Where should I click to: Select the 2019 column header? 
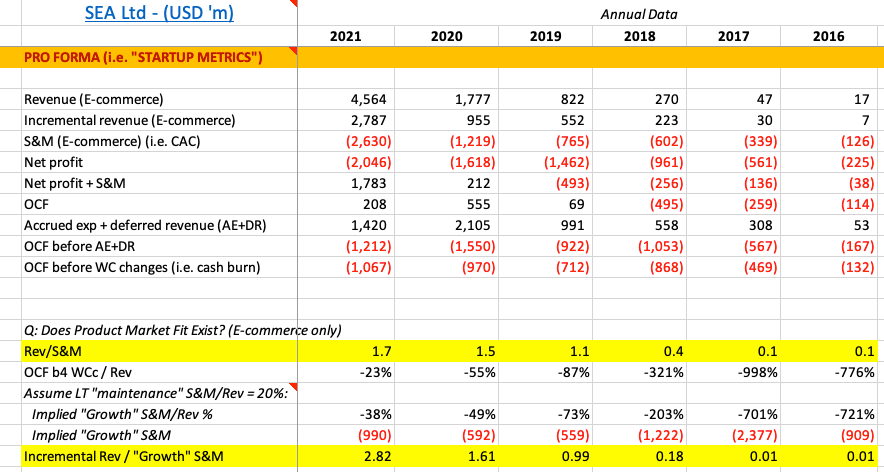545,37
